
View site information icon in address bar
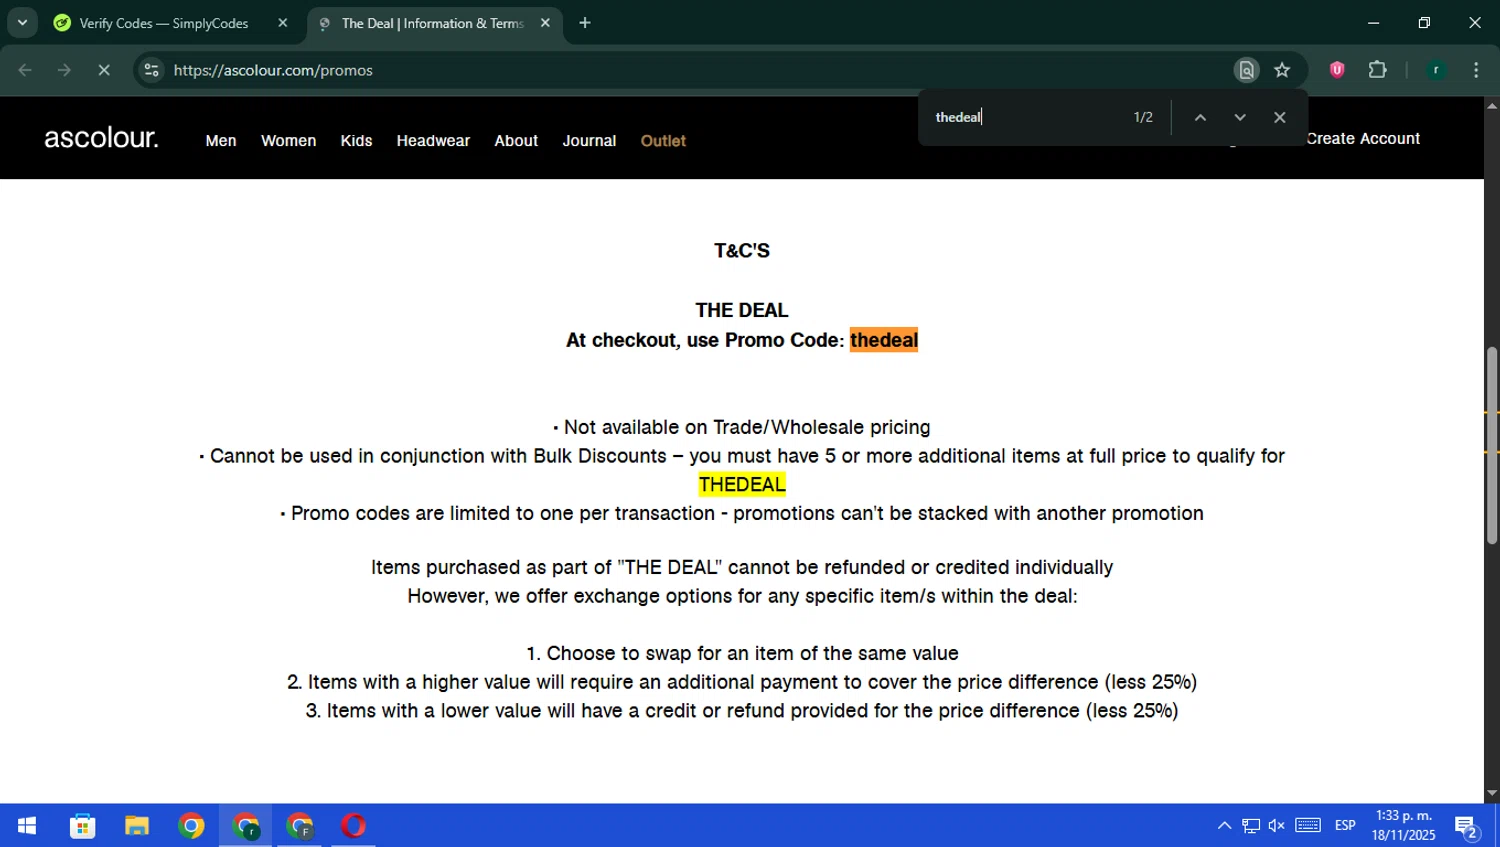click(151, 70)
